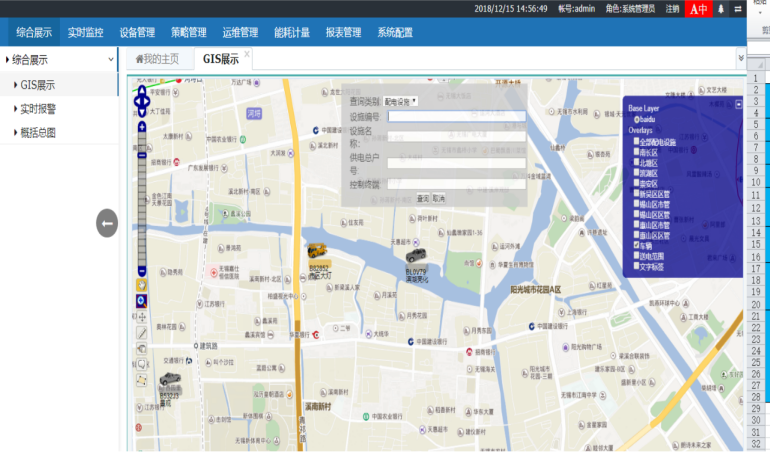Screen dimensions: 770x455
Task: Open the 查询类别 dropdown
Action: click(x=400, y=102)
